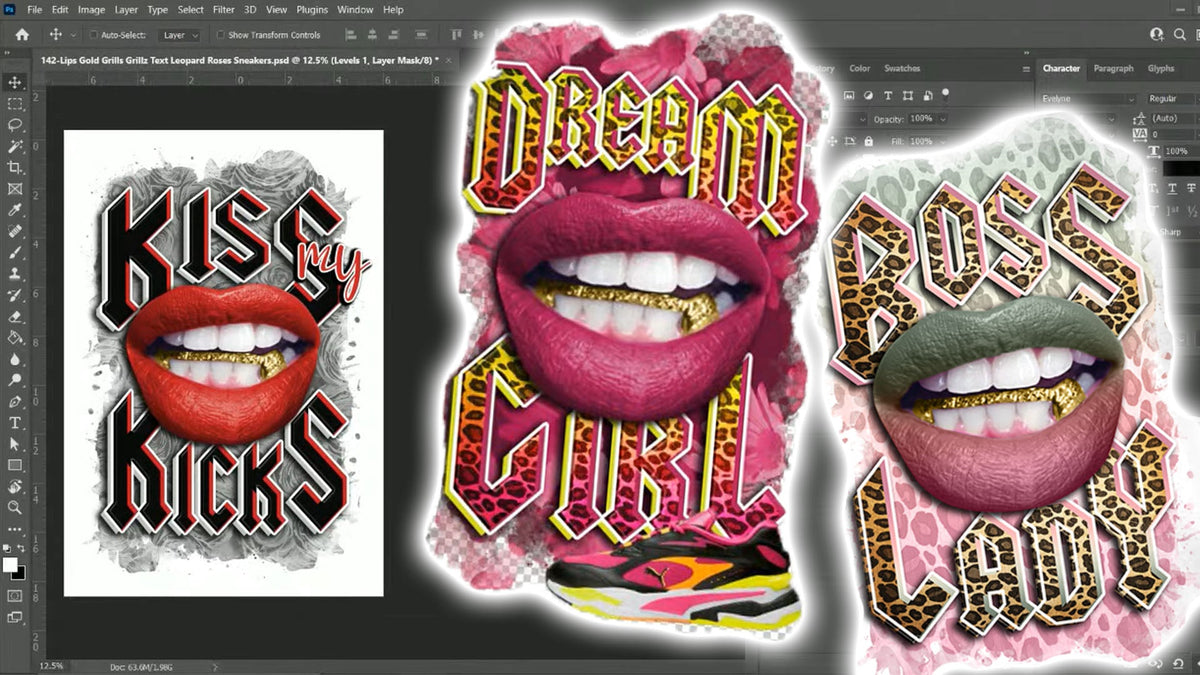Enable the Auto-Select checkbox

pos(92,35)
